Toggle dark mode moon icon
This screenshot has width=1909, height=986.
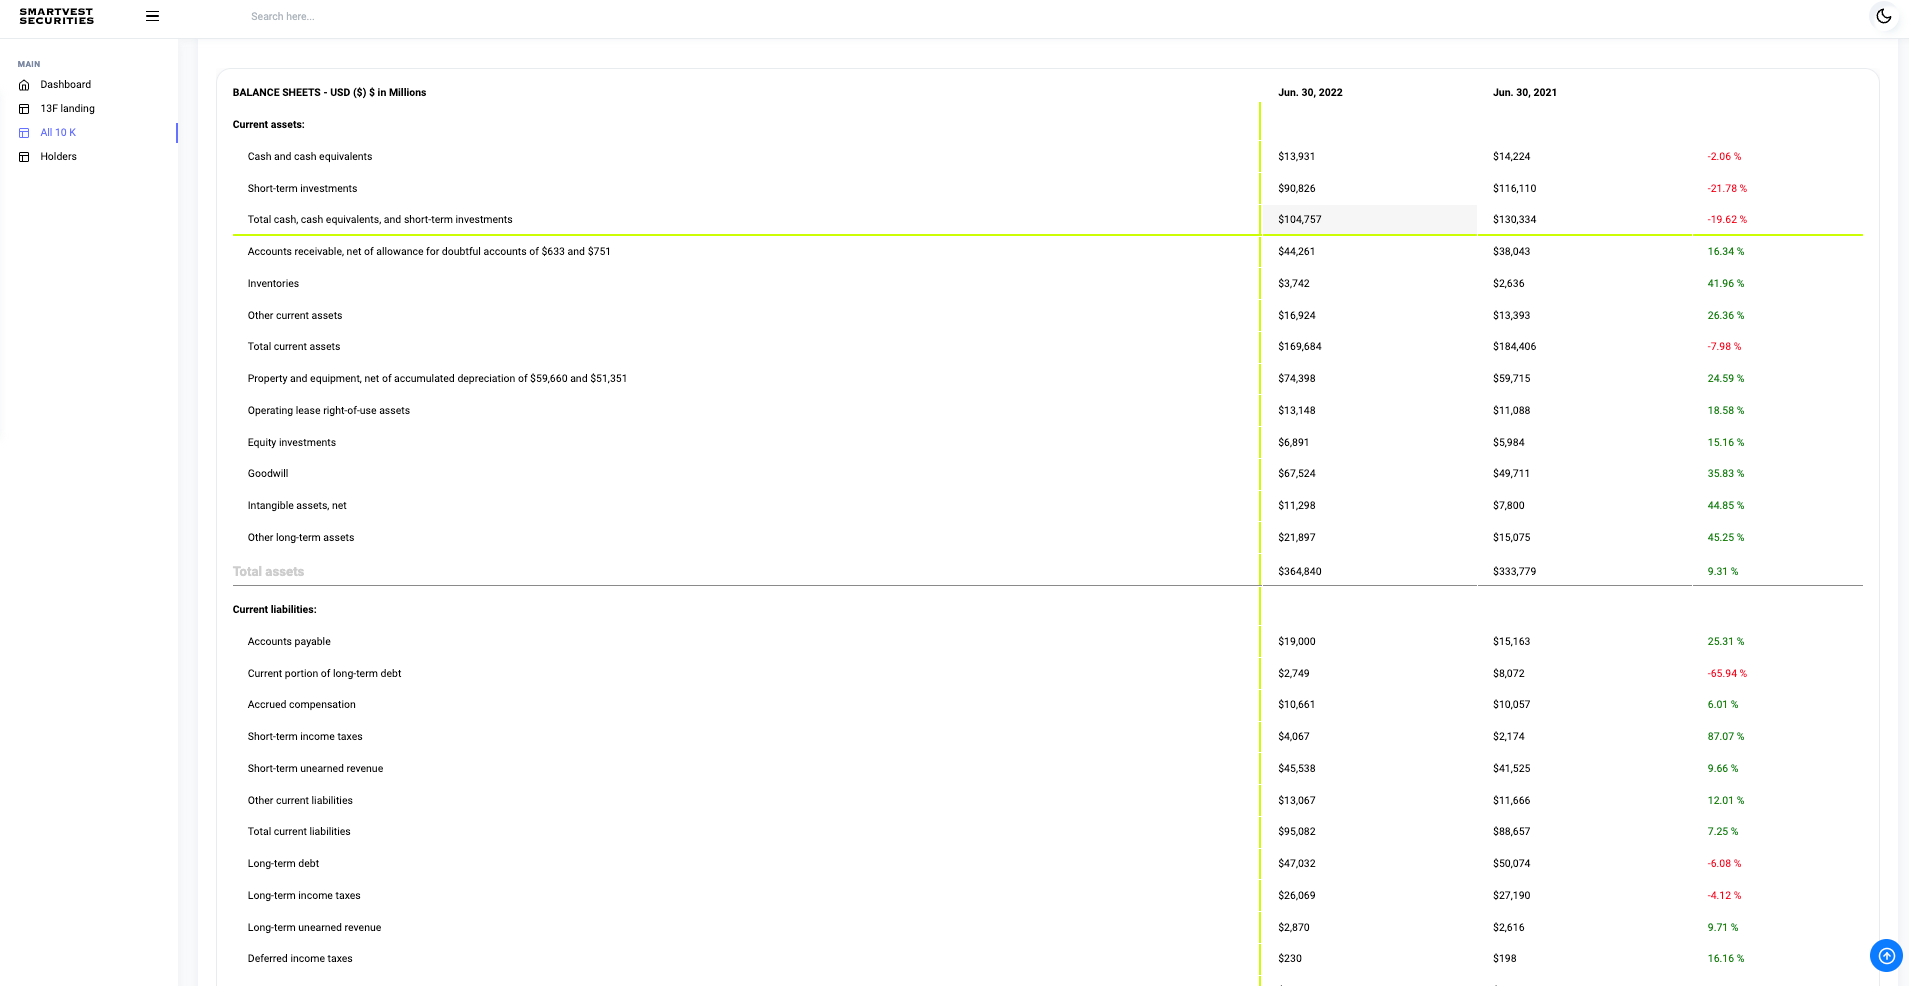[x=1884, y=16]
